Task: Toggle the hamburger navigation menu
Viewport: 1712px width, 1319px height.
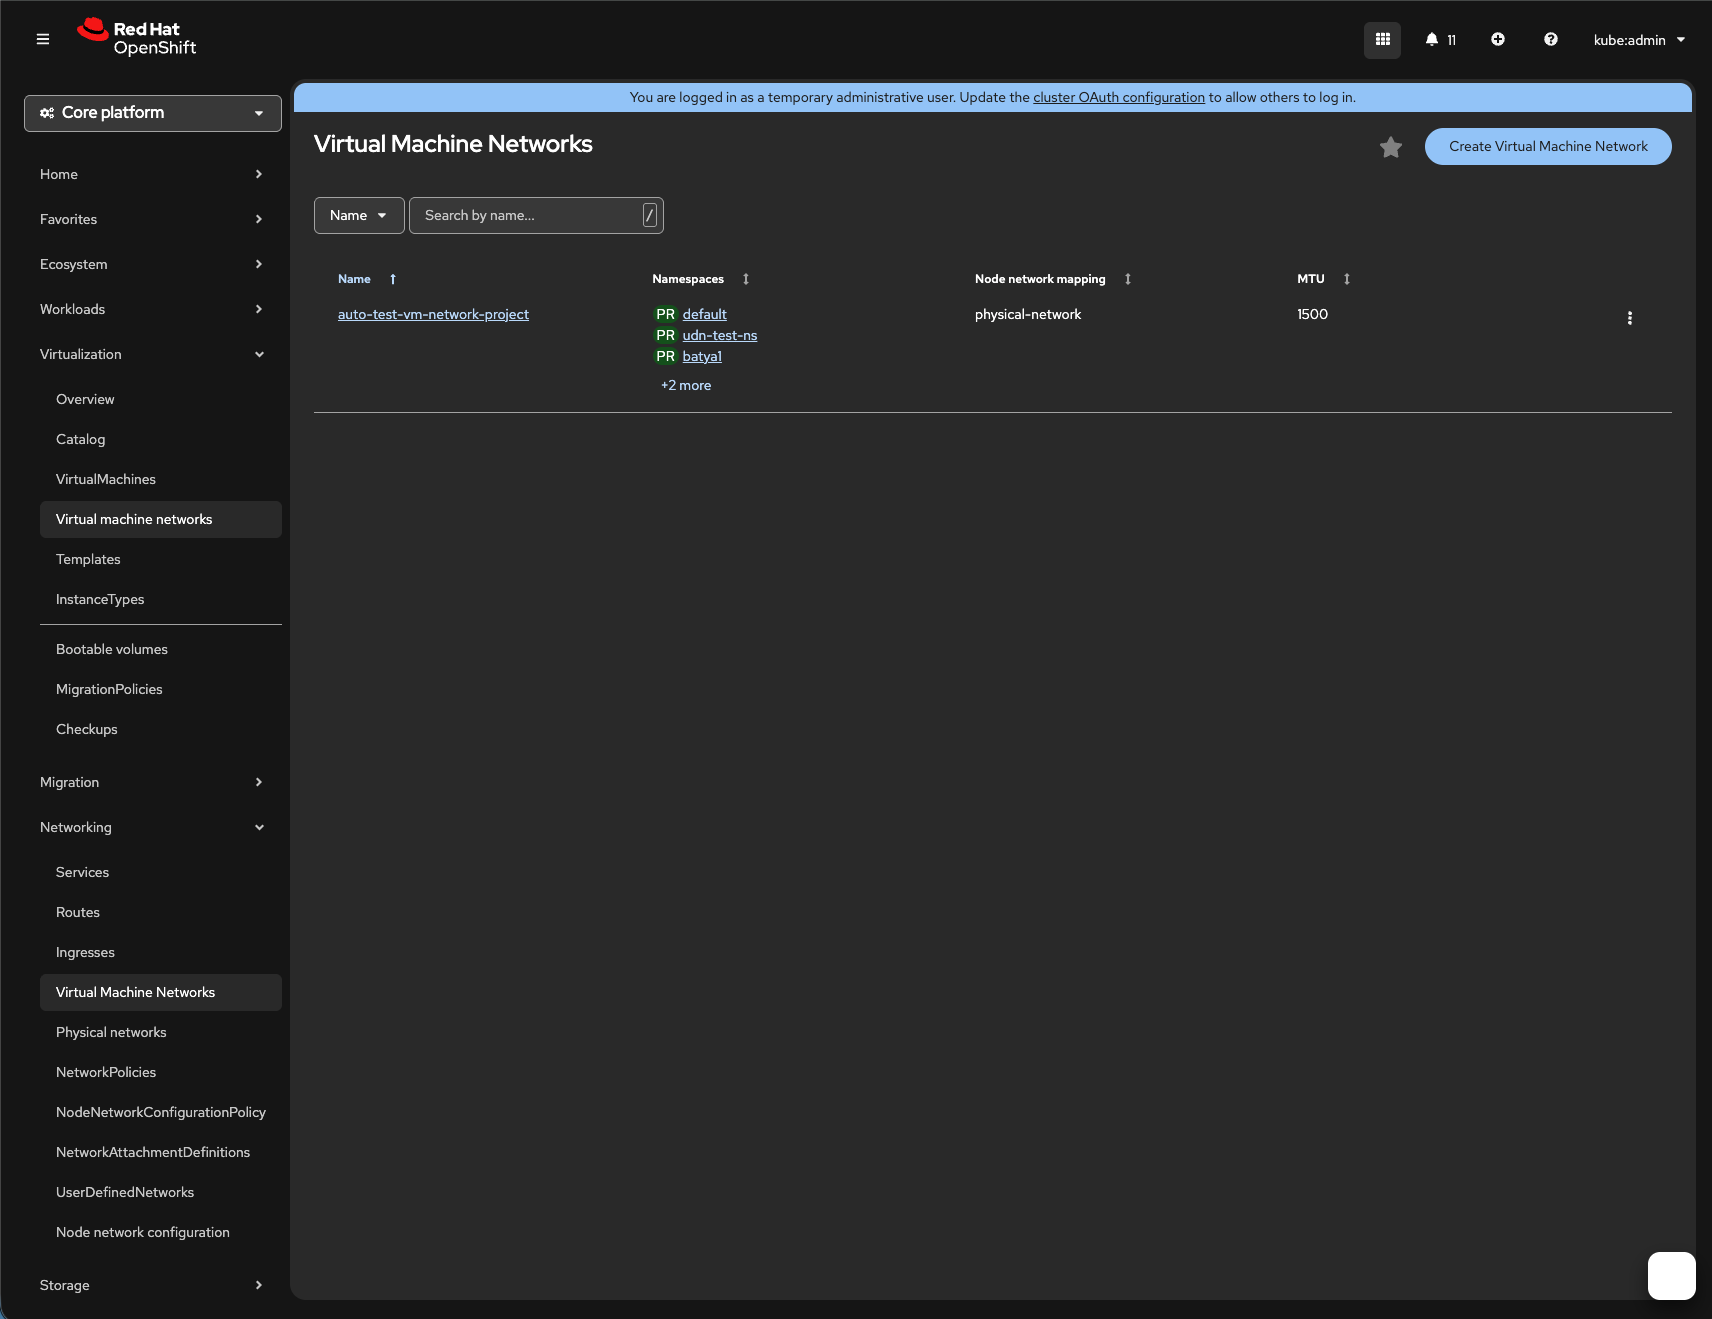Action: [43, 39]
